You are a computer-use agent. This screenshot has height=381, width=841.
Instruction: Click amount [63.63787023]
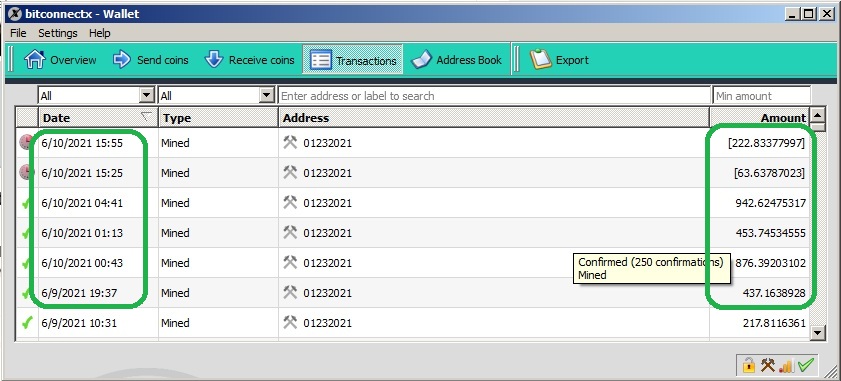(770, 173)
